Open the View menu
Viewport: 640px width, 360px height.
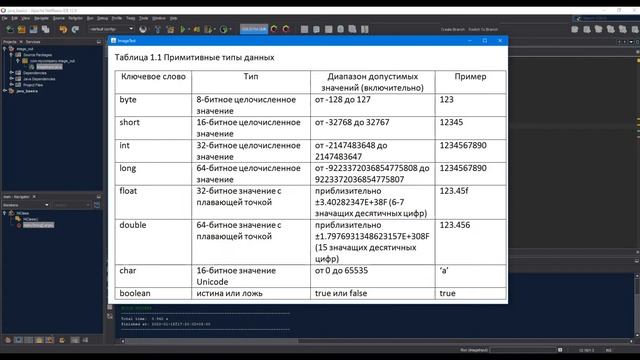tap(25, 18)
